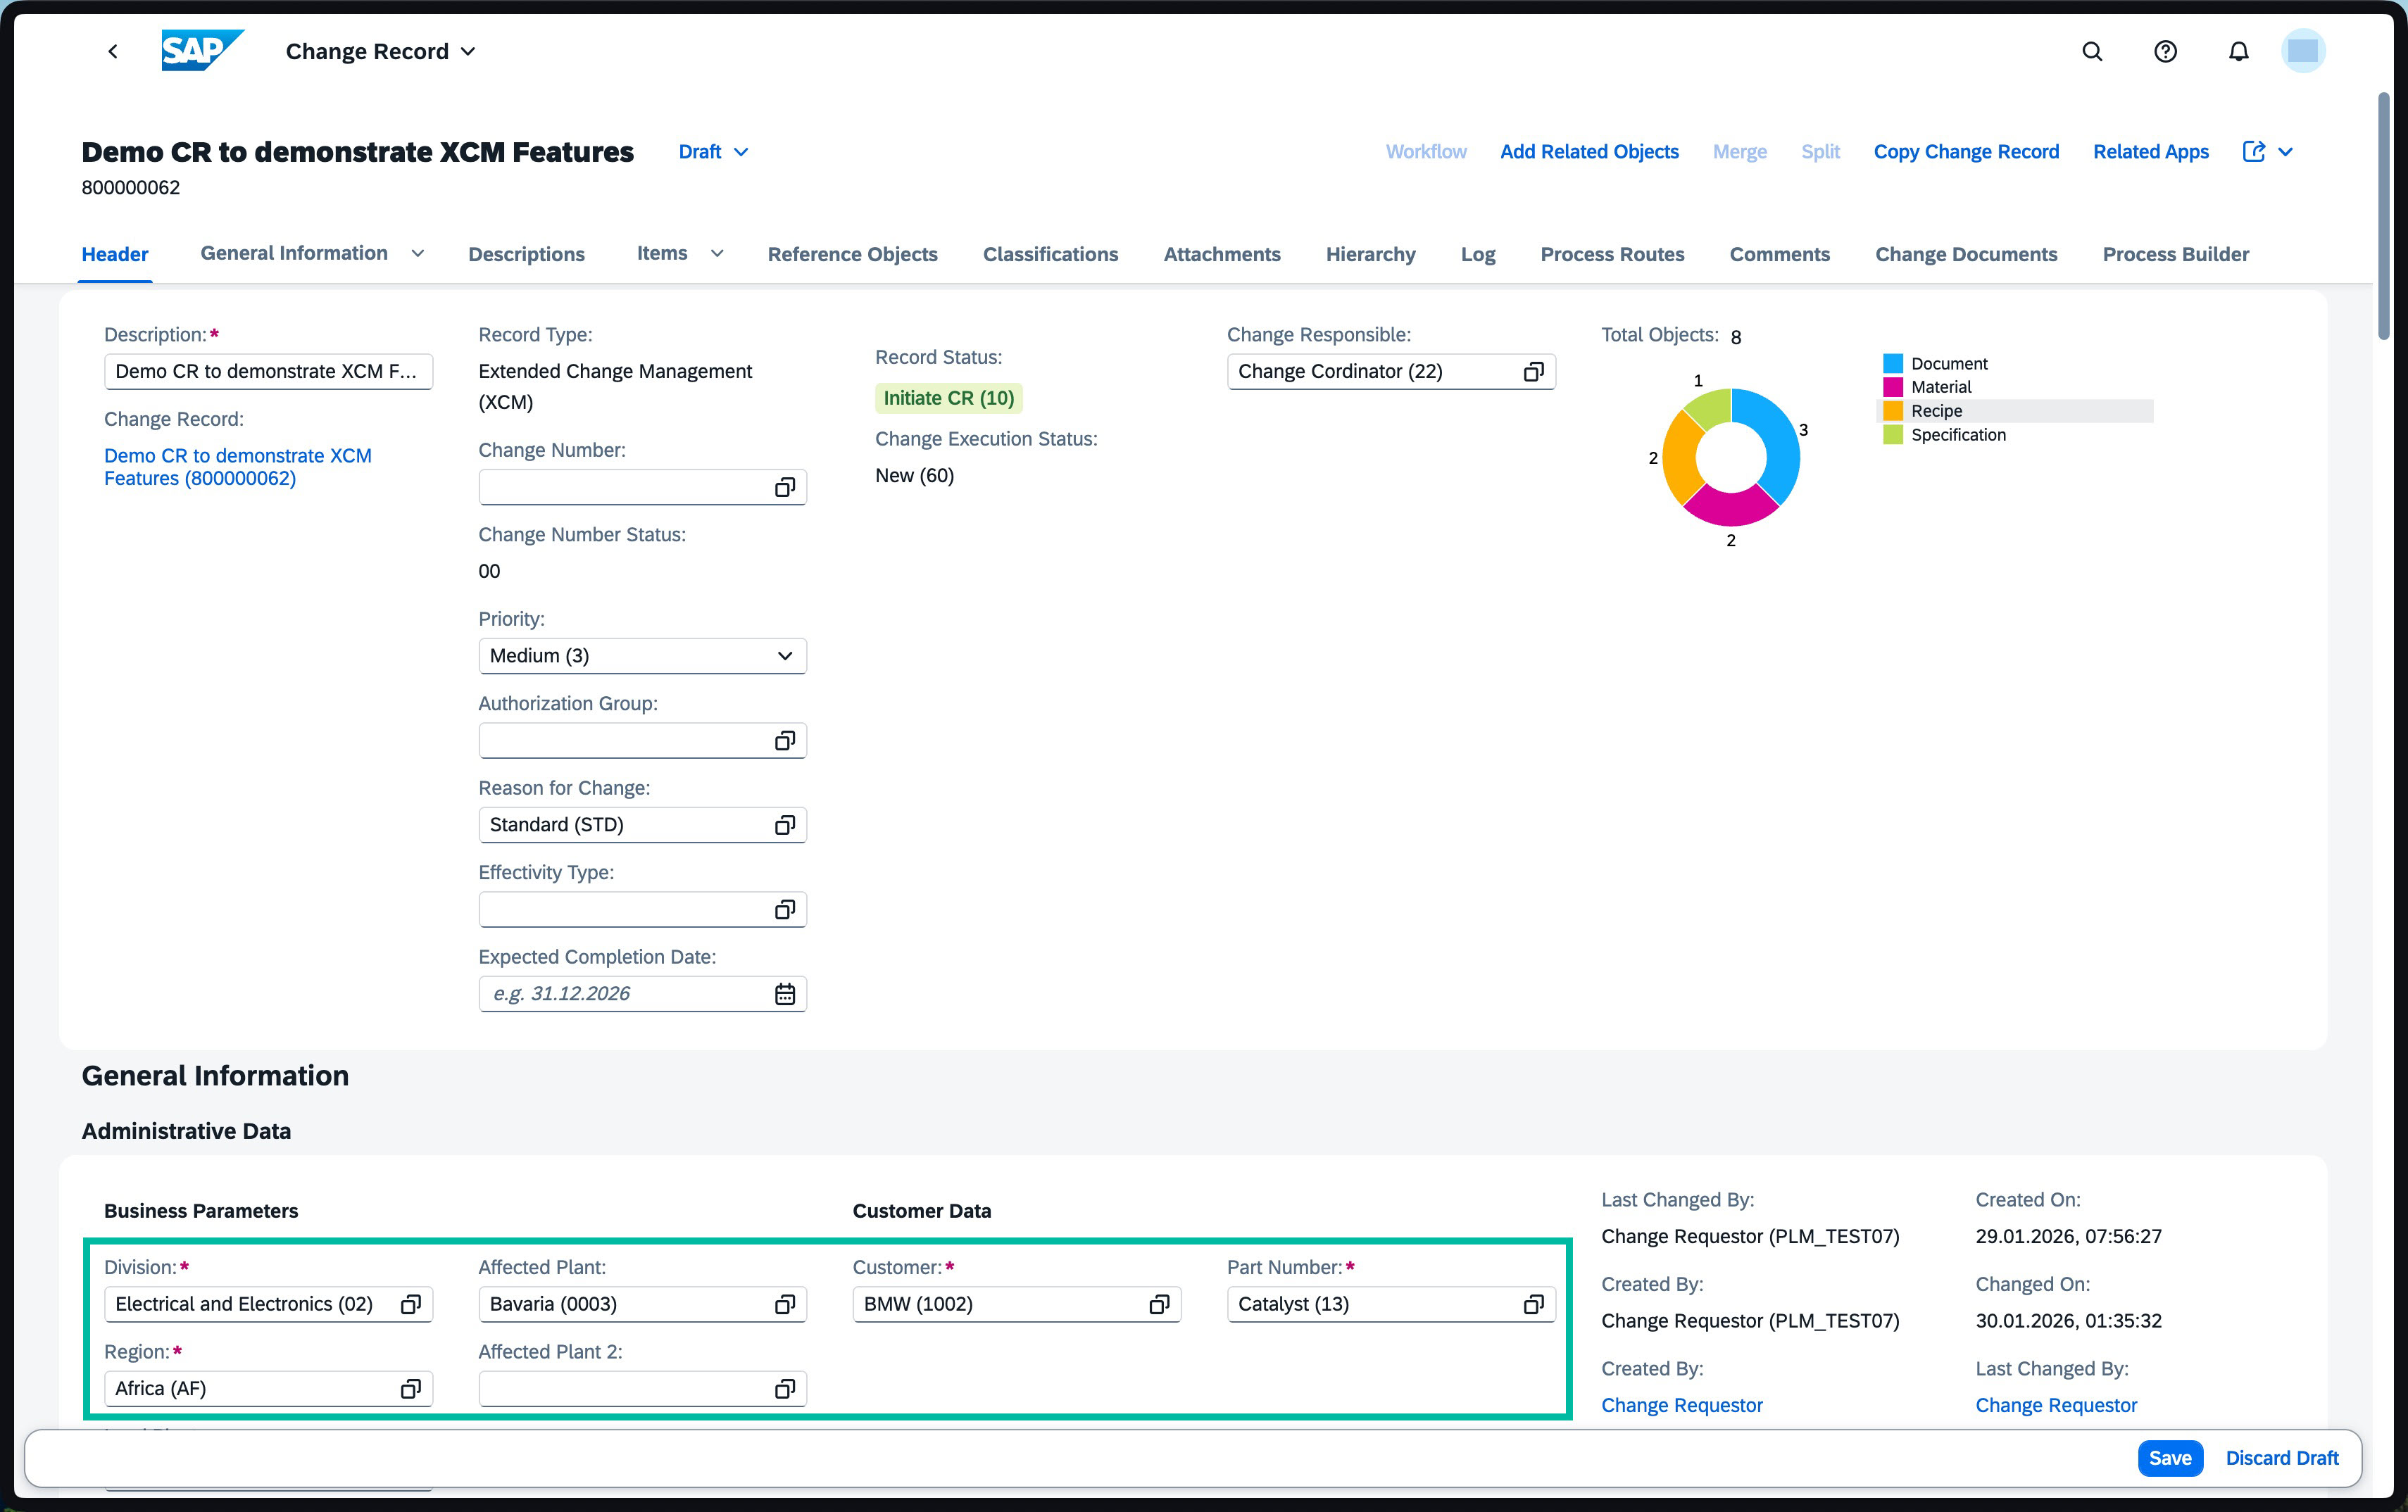The image size is (2408, 1512).
Task: Open notifications bell icon
Action: 2238,52
